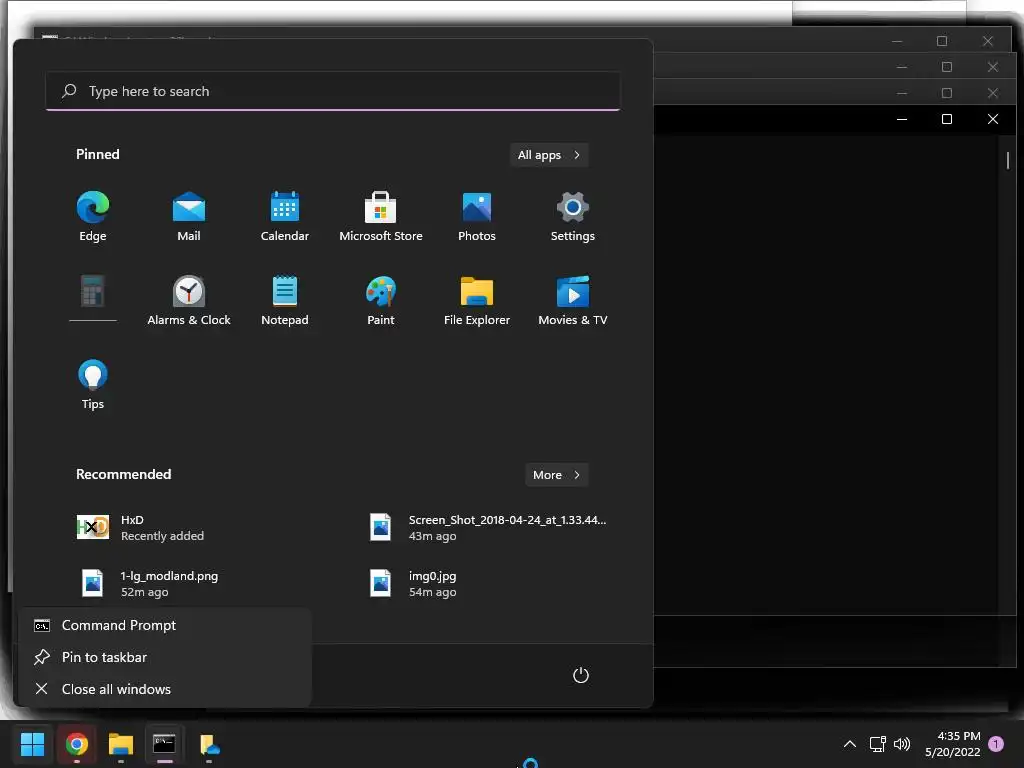Minimize the front console window
Viewport: 1024px width, 768px height.
[902, 119]
